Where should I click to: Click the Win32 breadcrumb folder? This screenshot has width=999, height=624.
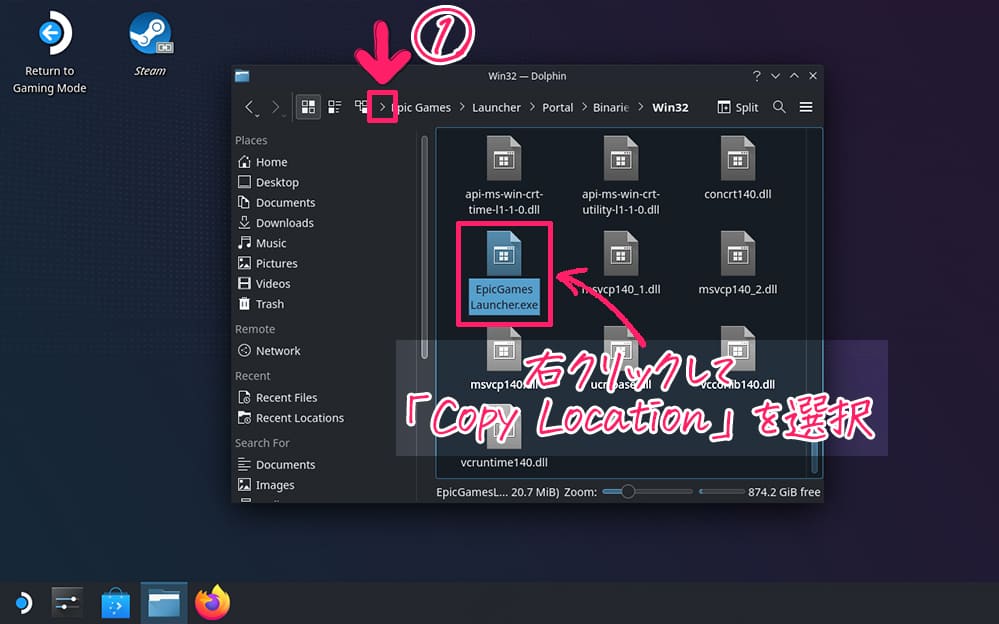coord(670,107)
